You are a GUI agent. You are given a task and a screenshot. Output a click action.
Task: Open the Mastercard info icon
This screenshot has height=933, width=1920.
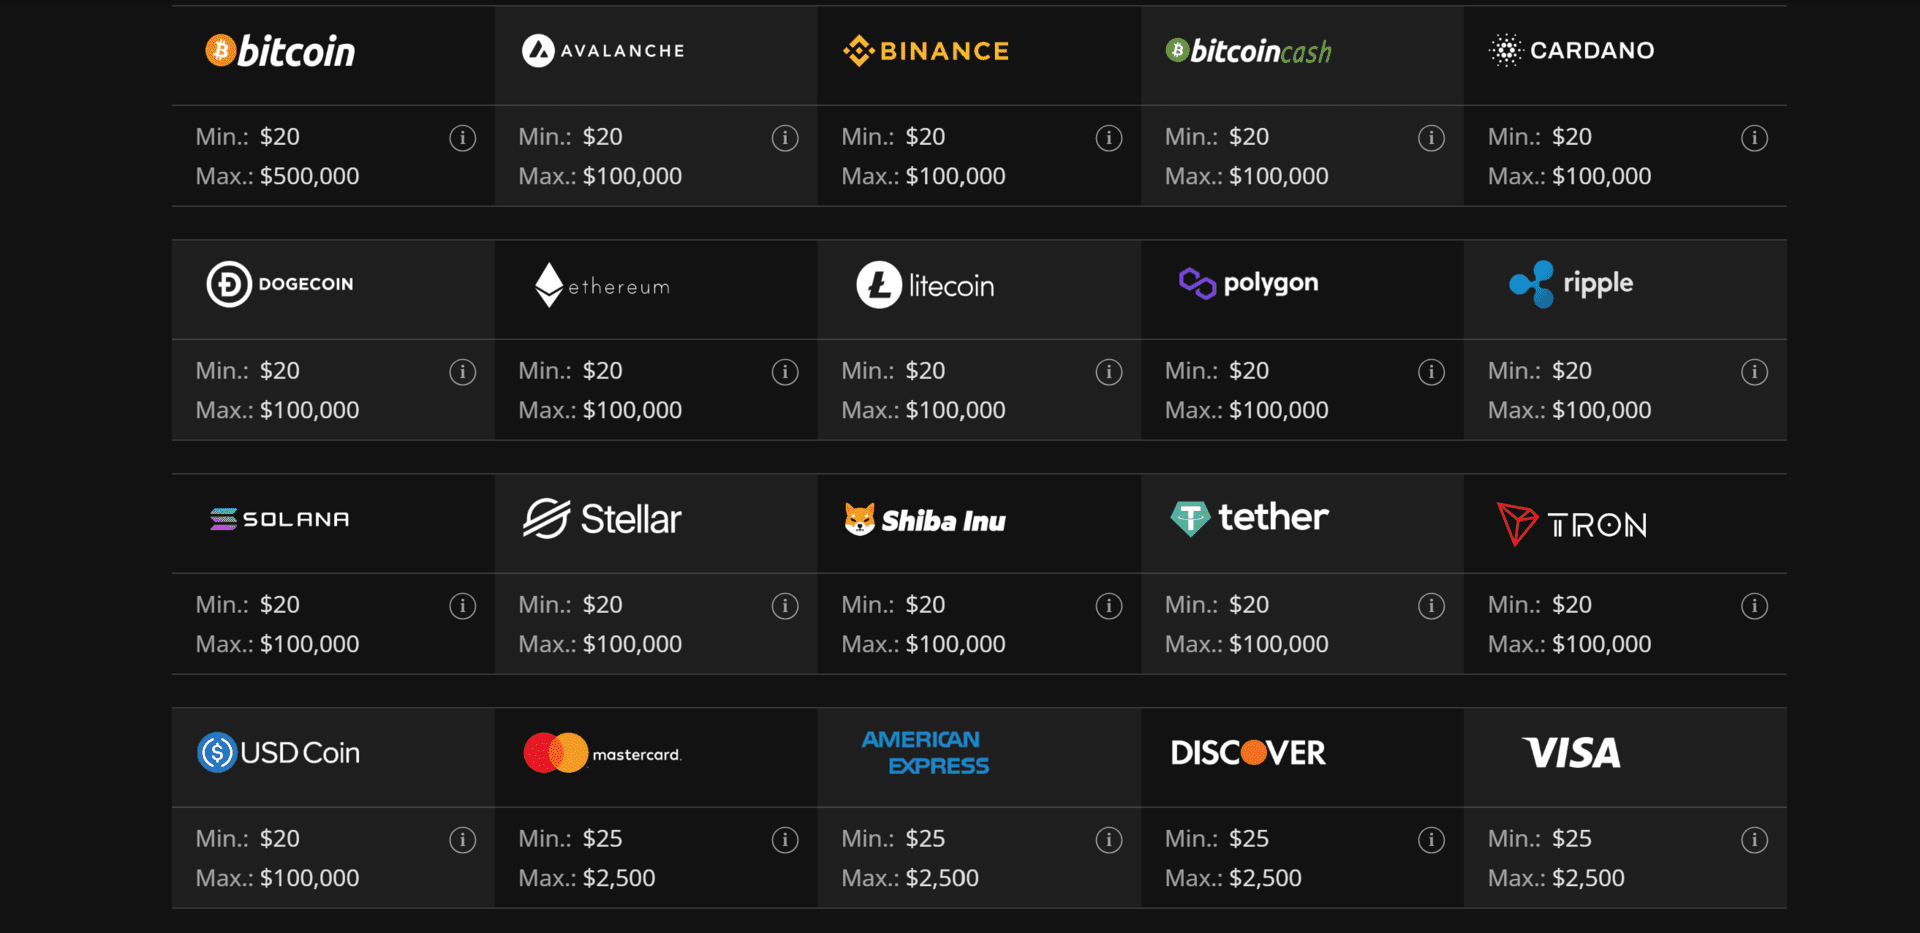(x=785, y=840)
